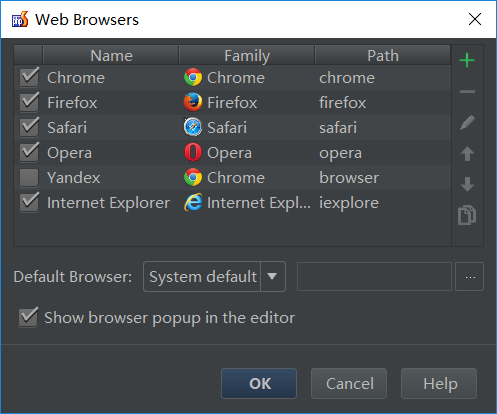Uncheck the Chrome browser checkbox

click(29, 77)
